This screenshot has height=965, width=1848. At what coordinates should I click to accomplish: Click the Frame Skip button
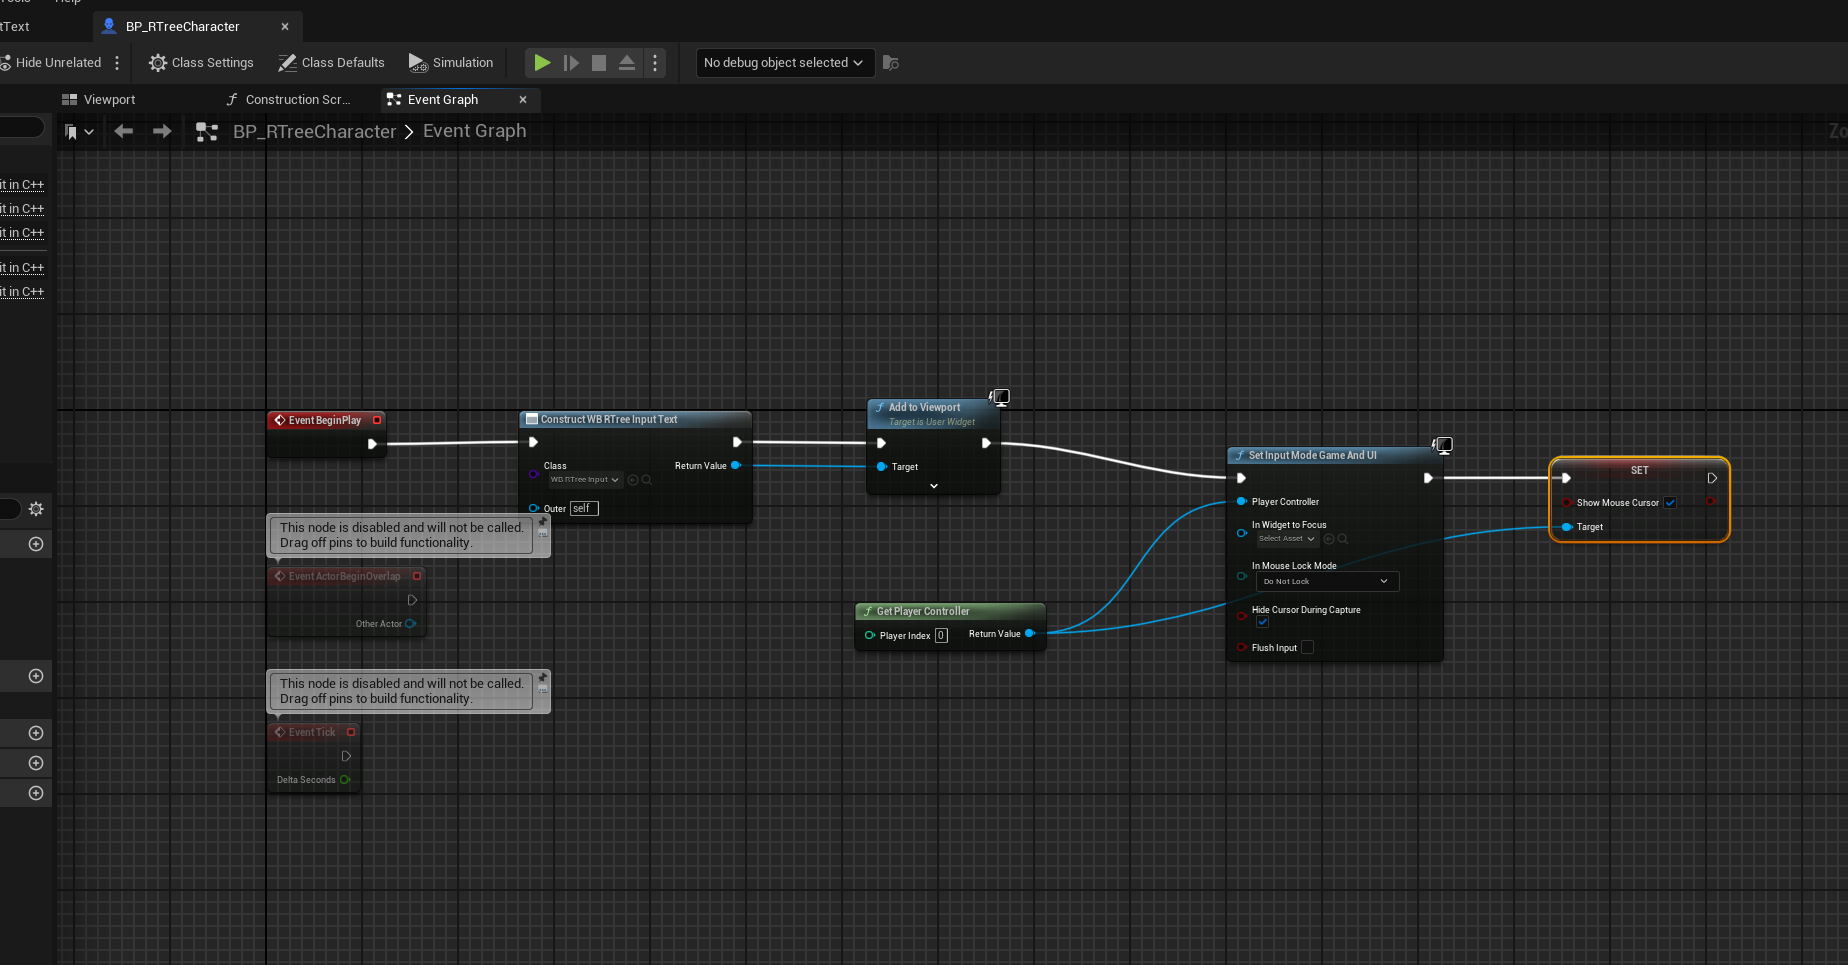pyautogui.click(x=571, y=63)
